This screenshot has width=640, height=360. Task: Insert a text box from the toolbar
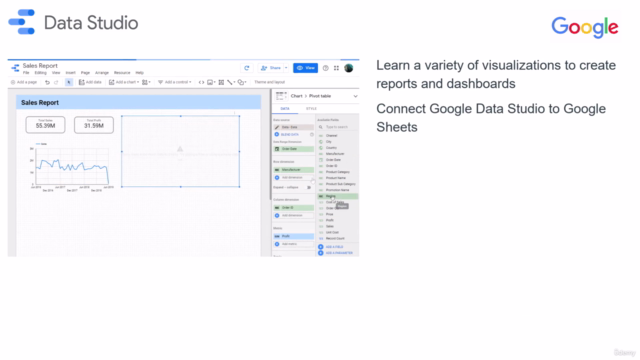point(221,82)
